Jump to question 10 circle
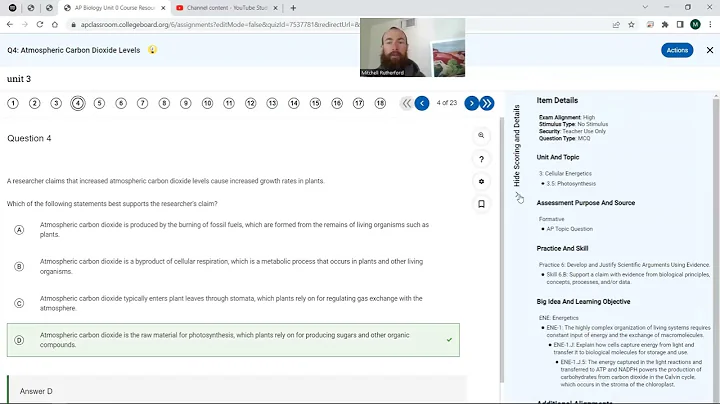Screen dimensions: 720x404 point(207,103)
